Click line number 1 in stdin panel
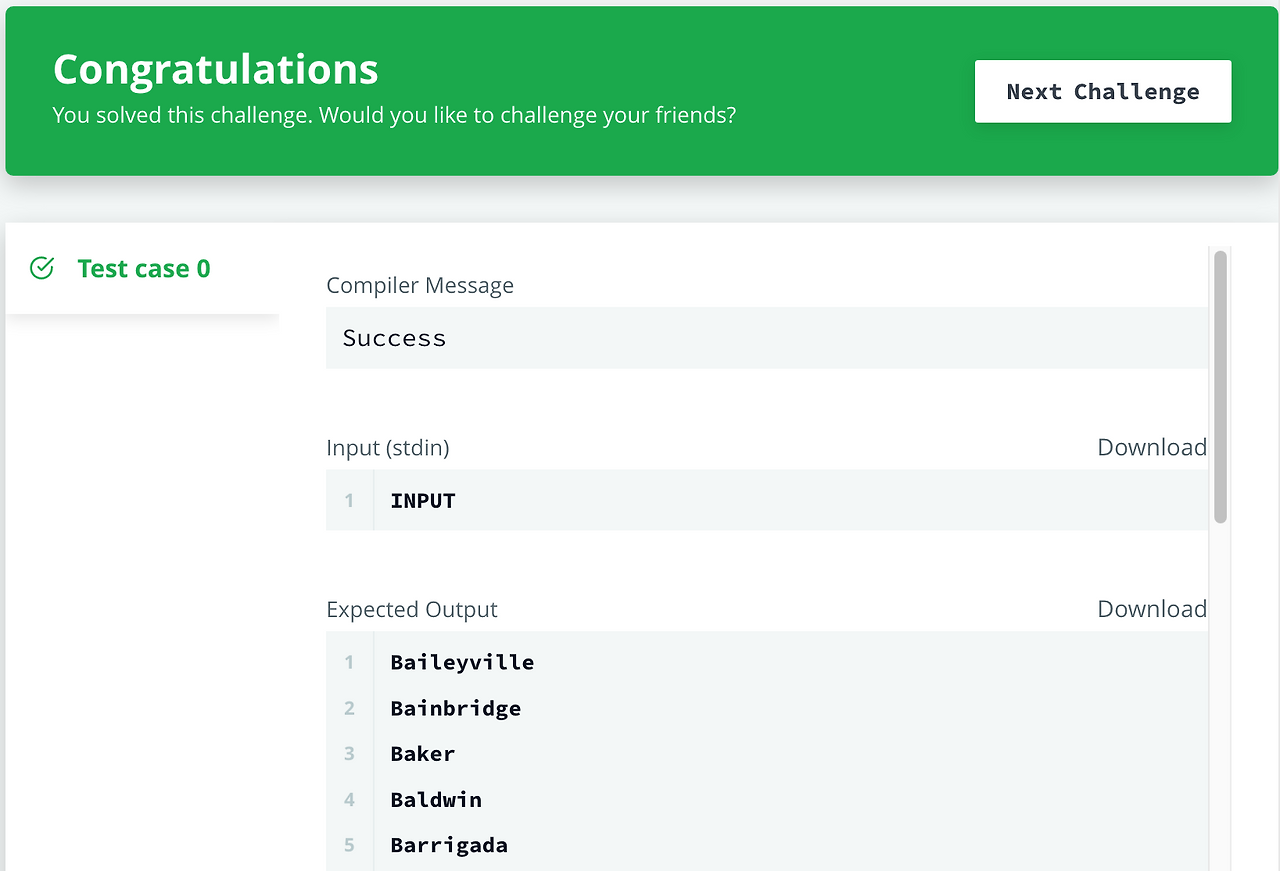 tap(349, 500)
